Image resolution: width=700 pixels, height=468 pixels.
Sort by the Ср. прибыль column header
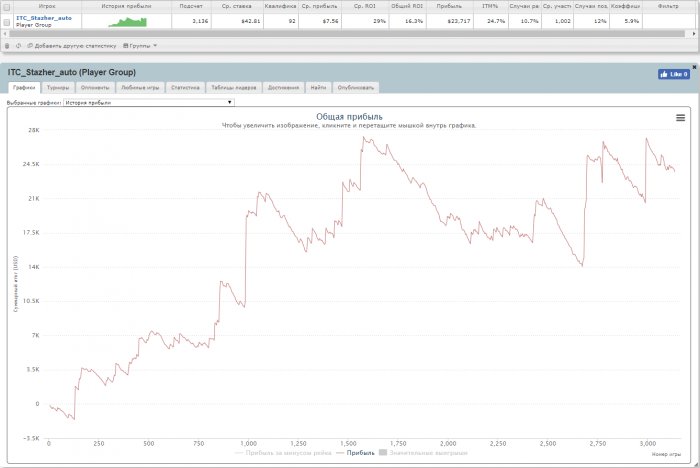tap(320, 6)
